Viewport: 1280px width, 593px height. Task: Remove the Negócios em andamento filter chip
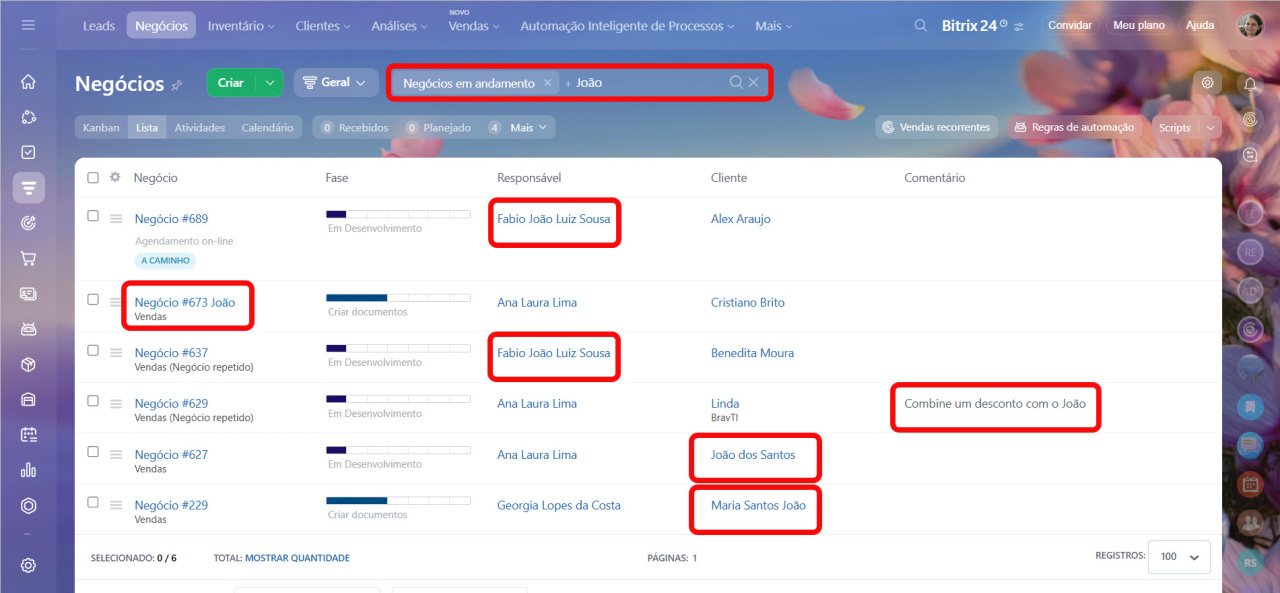pyautogui.click(x=547, y=83)
